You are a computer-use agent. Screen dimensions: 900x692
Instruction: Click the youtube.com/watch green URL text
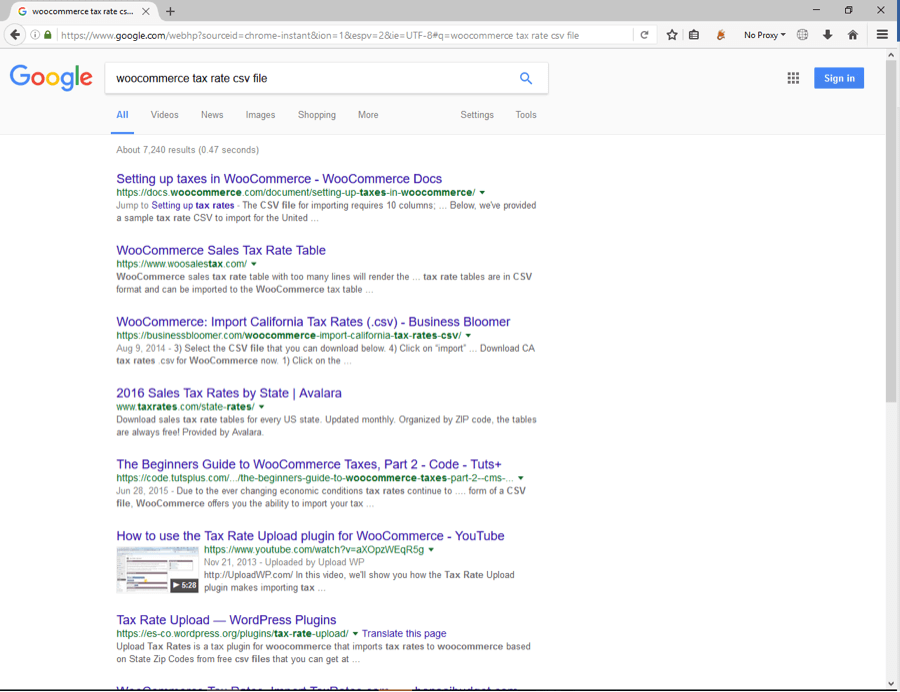[314, 550]
